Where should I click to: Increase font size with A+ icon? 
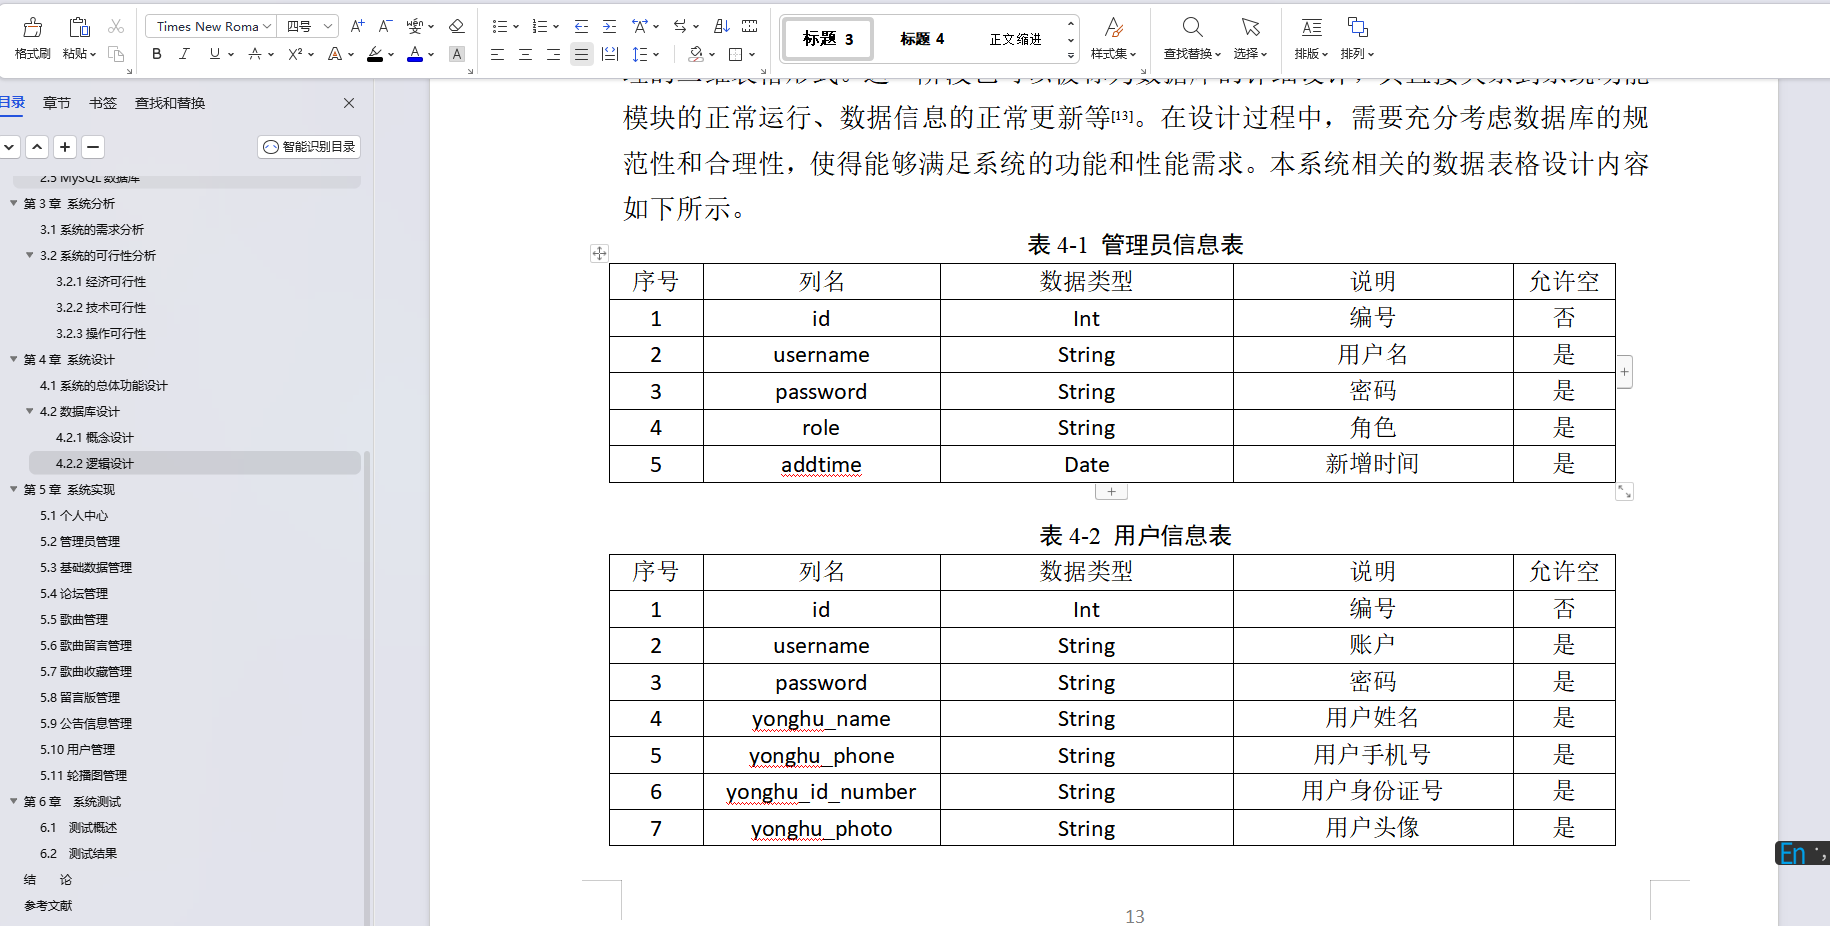[x=357, y=26]
